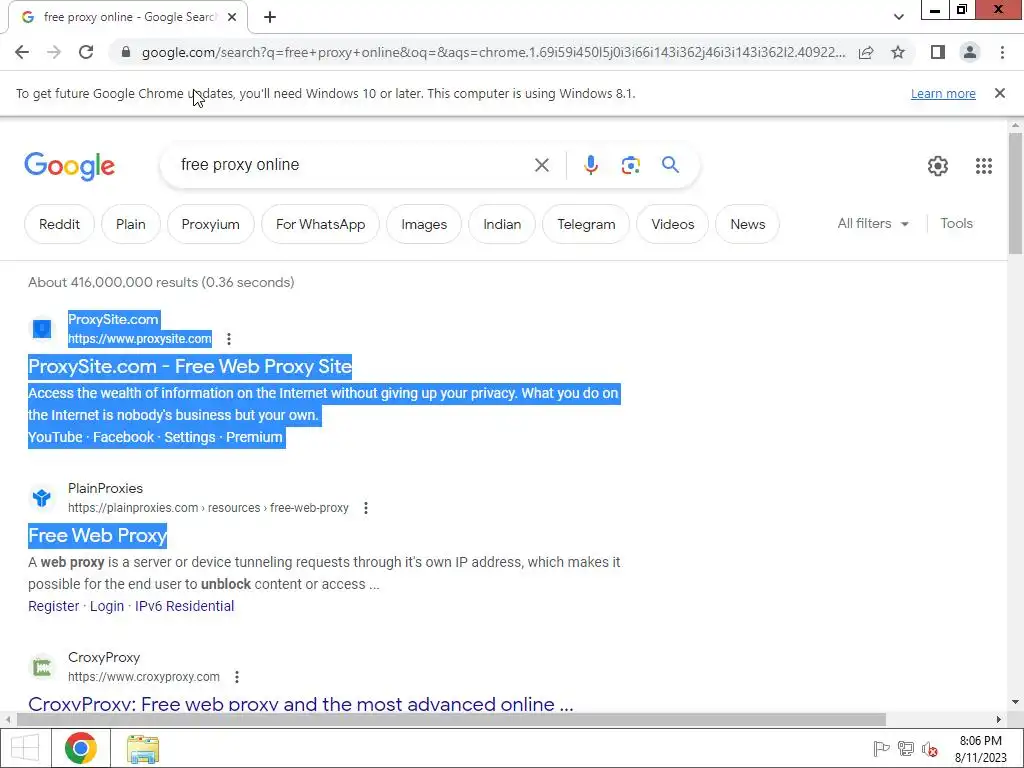Viewport: 1024px width, 768px height.
Task: Open File Explorer from taskbar
Action: (143, 748)
